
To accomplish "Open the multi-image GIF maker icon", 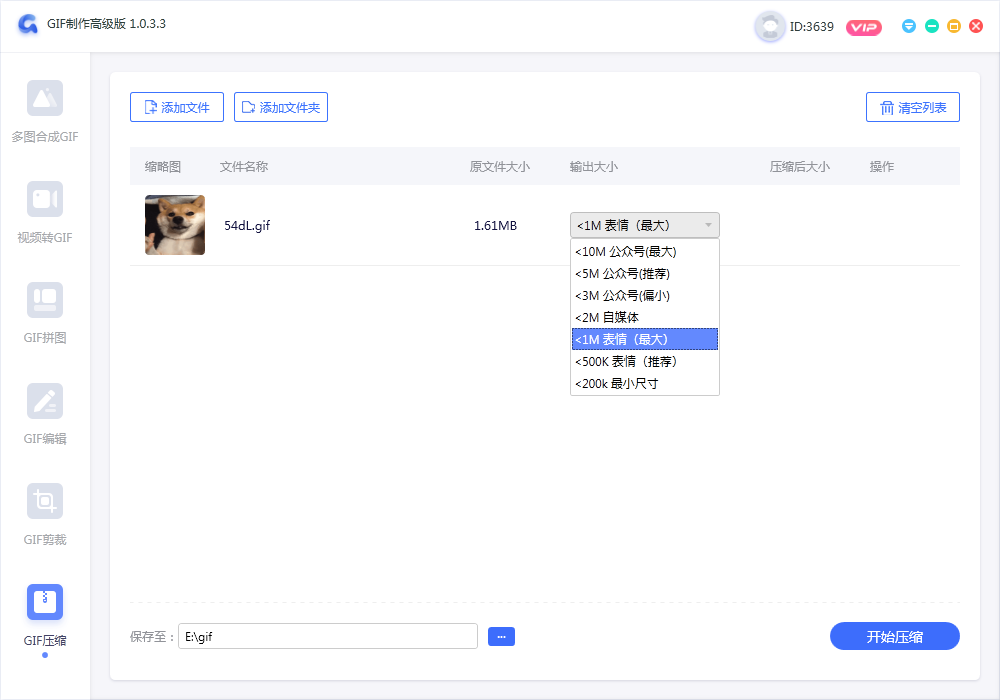I will [x=45, y=98].
